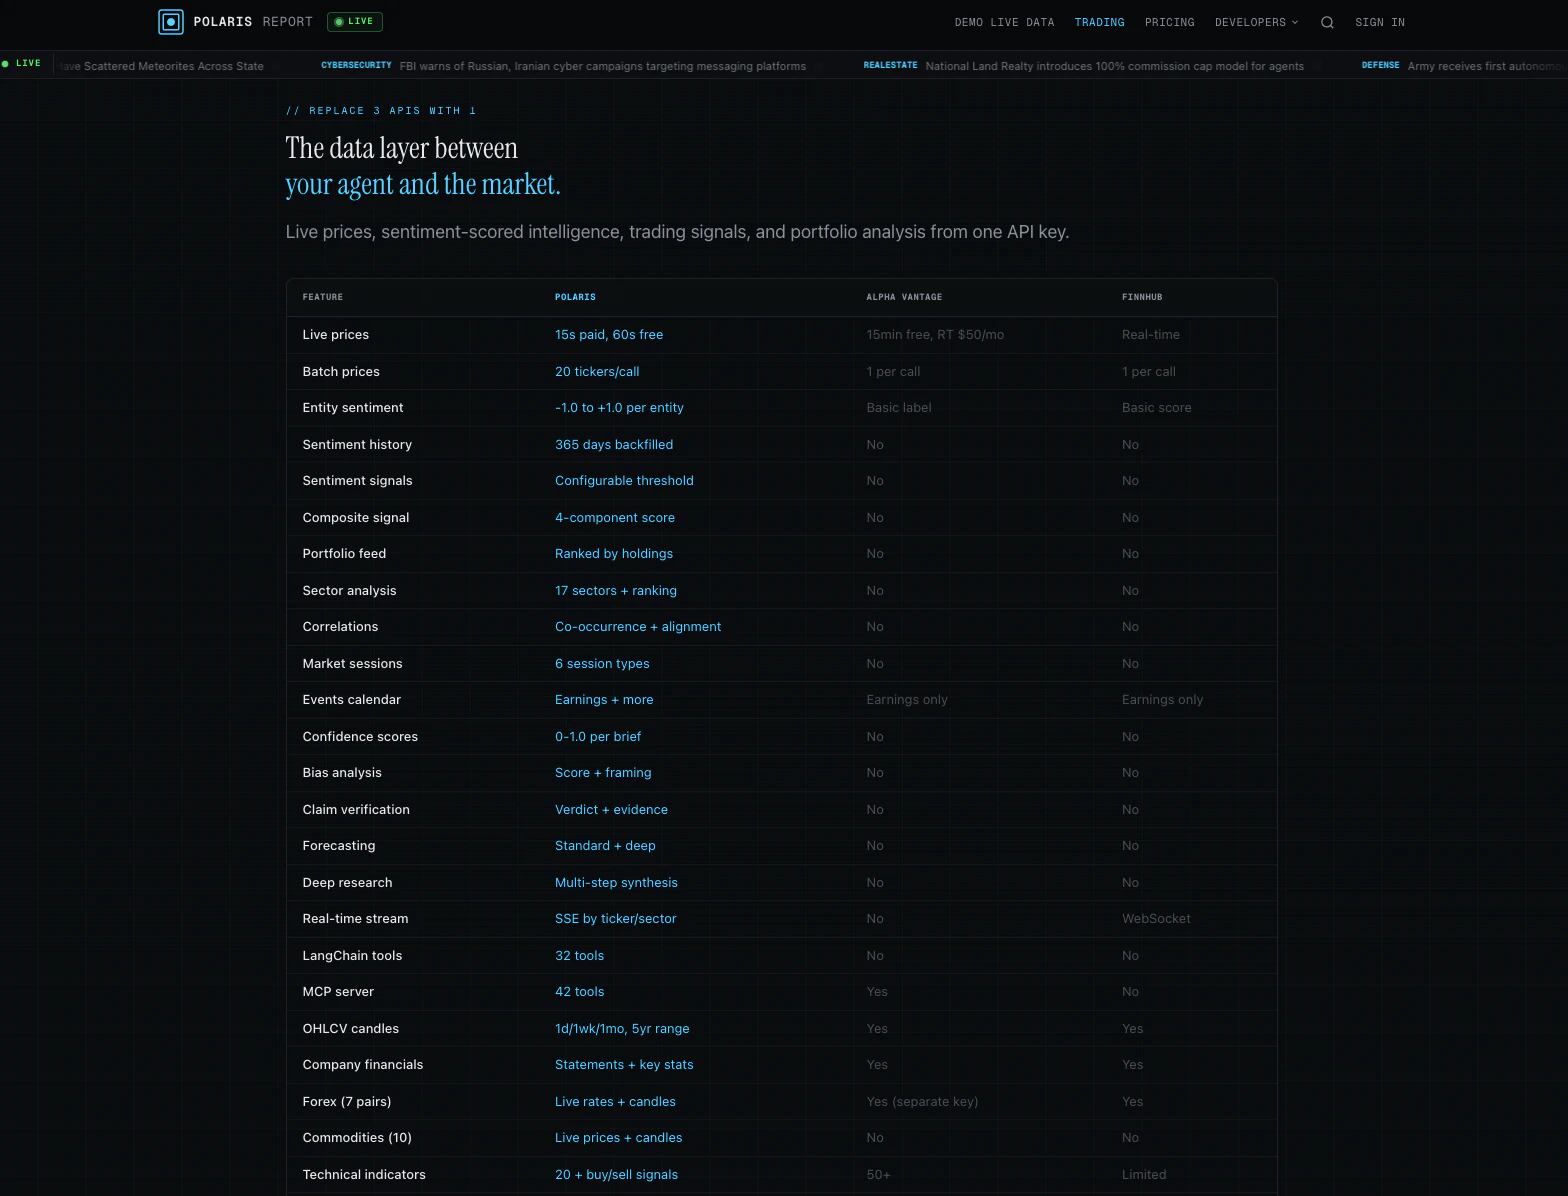Click the Polaris logo icon
The height and width of the screenshot is (1196, 1568).
[x=171, y=21]
